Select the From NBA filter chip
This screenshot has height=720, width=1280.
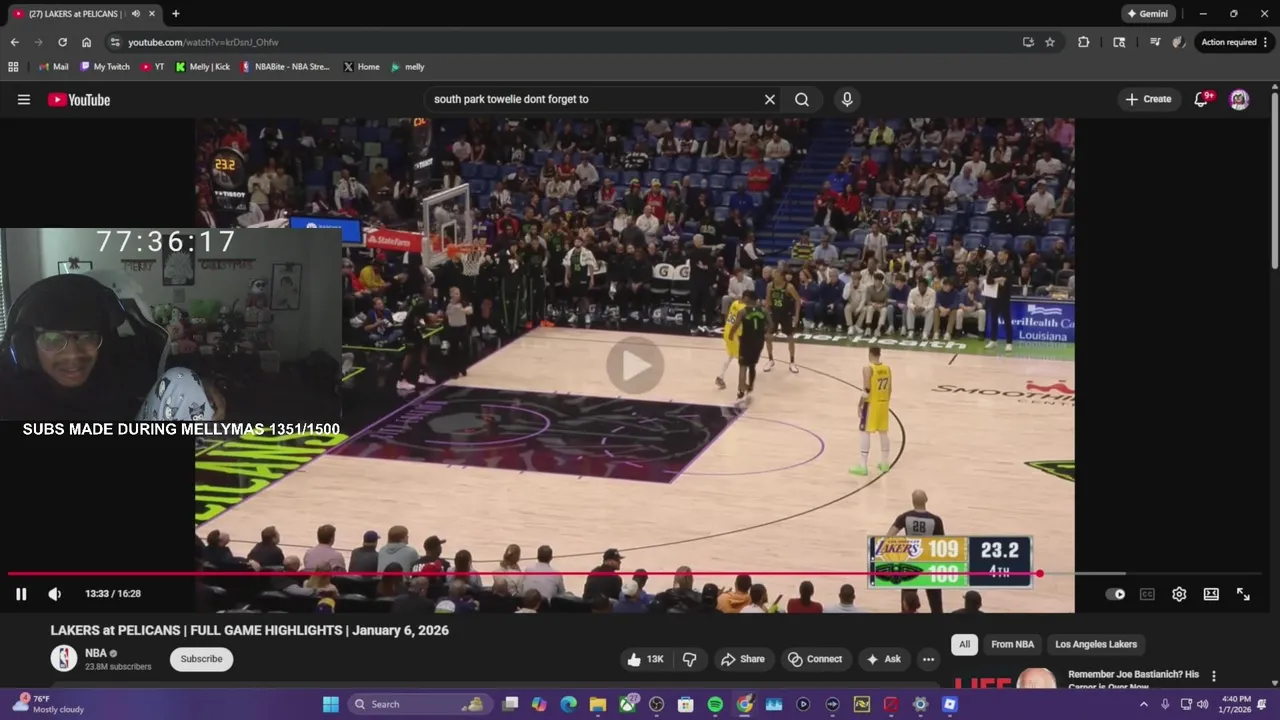tap(1012, 644)
